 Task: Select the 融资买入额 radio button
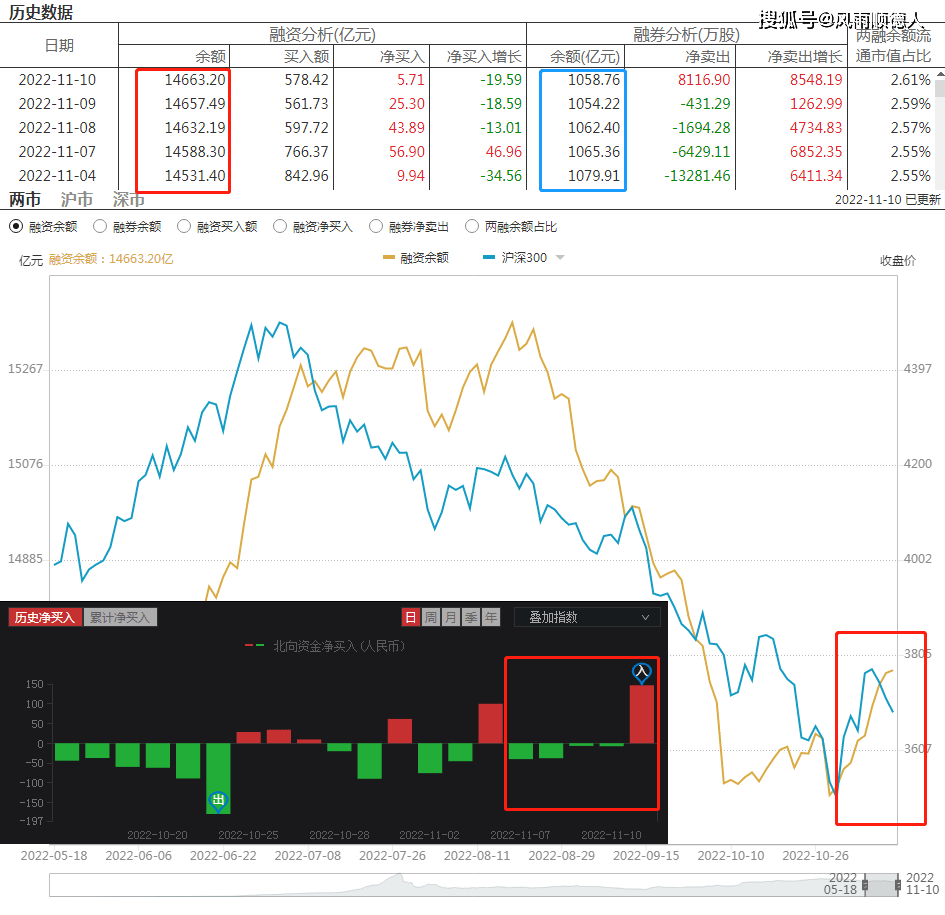[x=184, y=227]
